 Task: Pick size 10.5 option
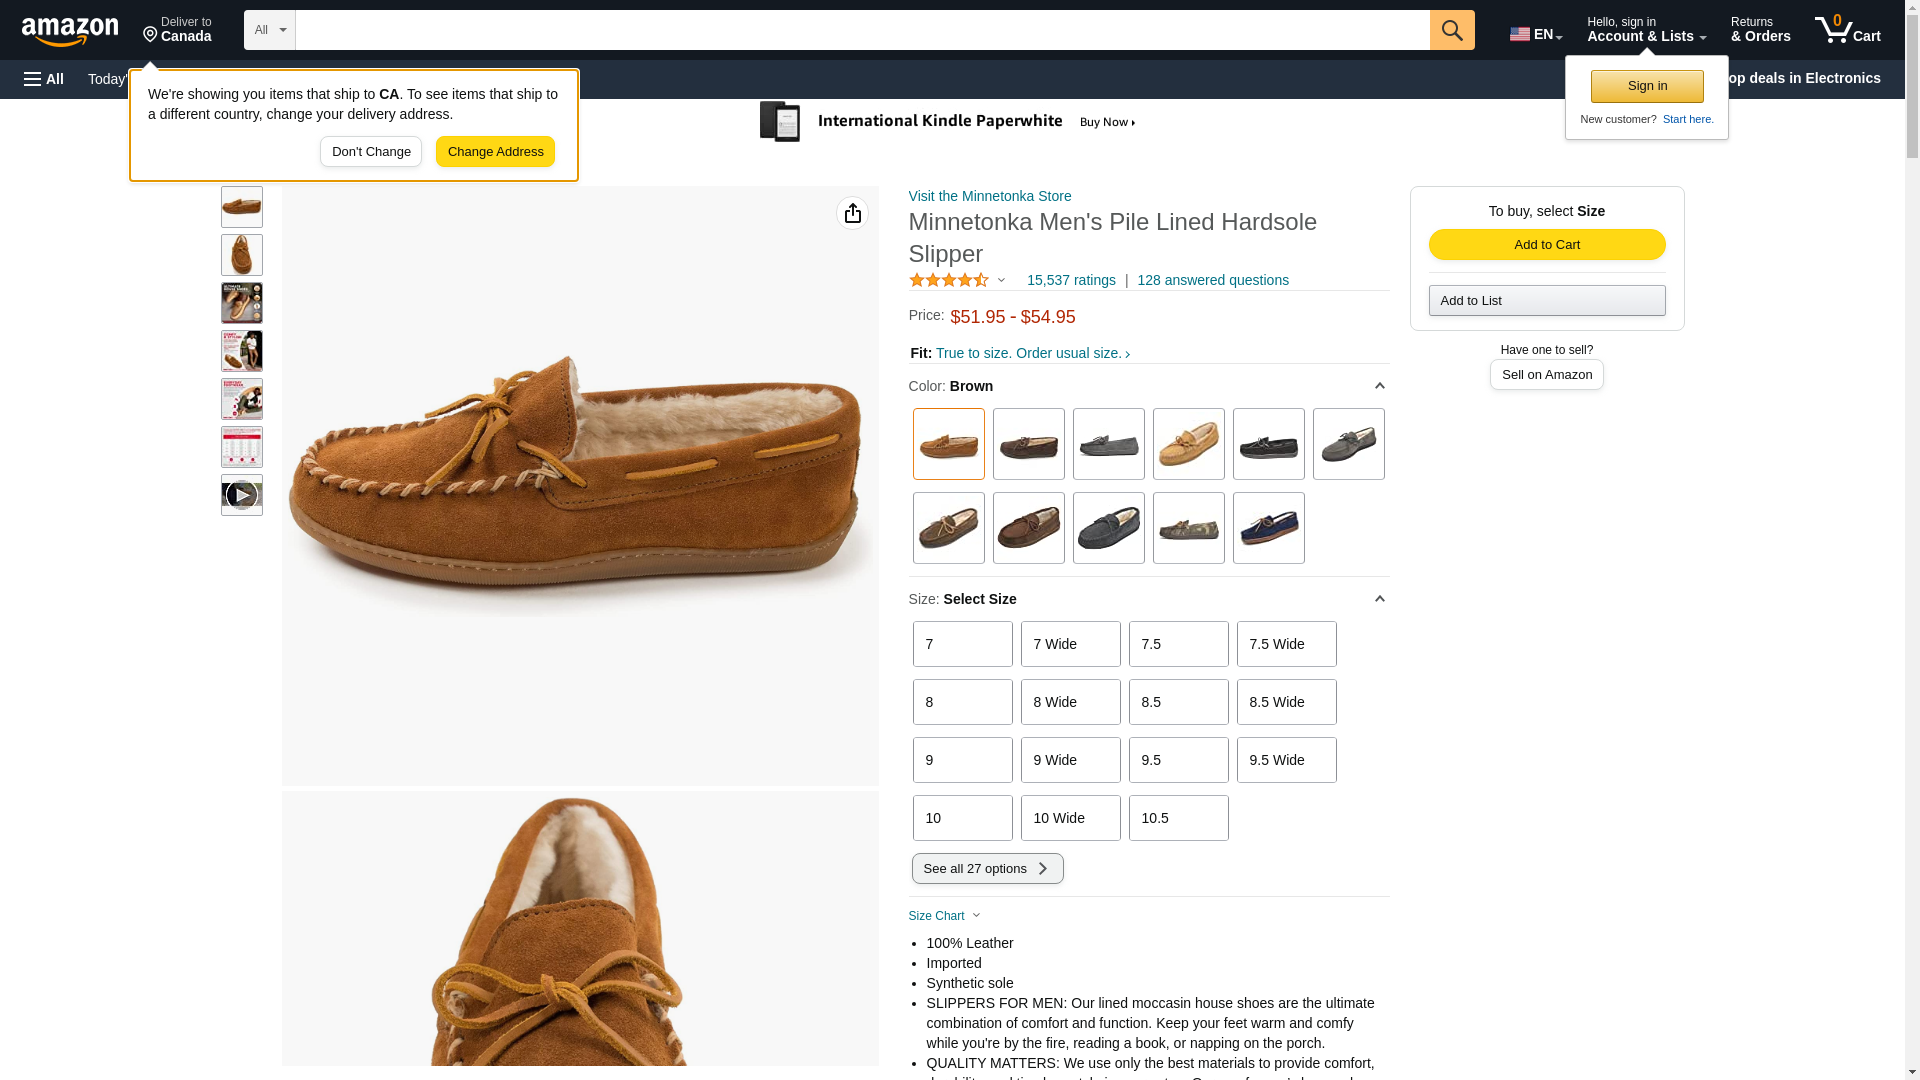(1178, 818)
